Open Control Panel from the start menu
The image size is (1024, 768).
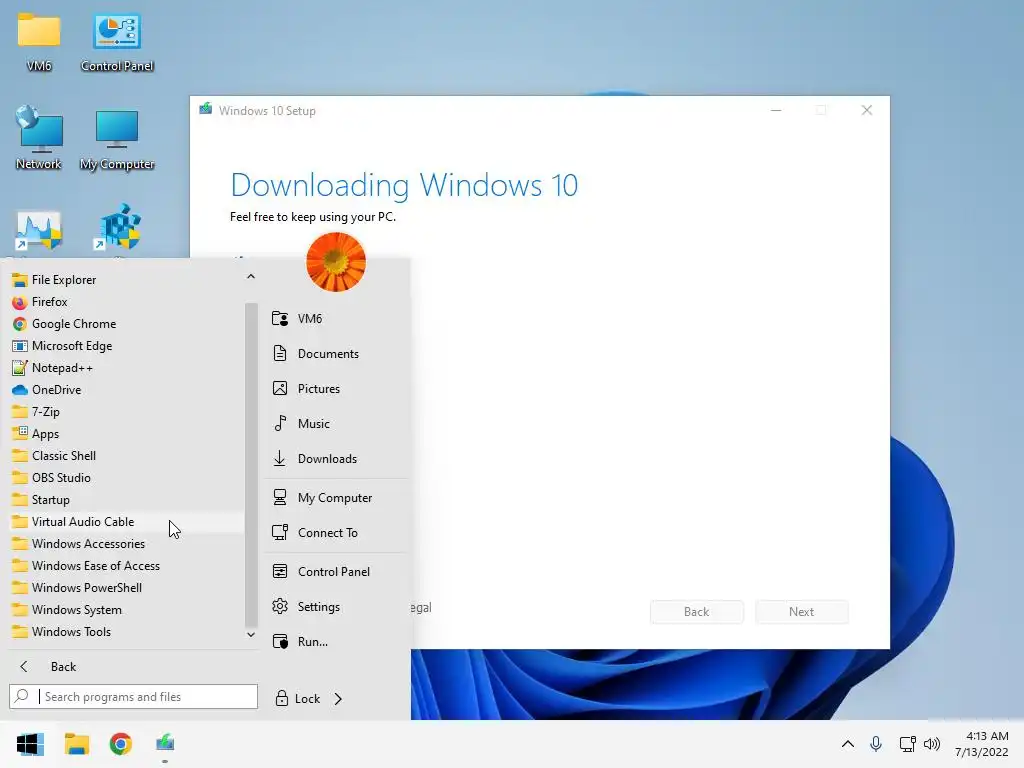point(336,571)
